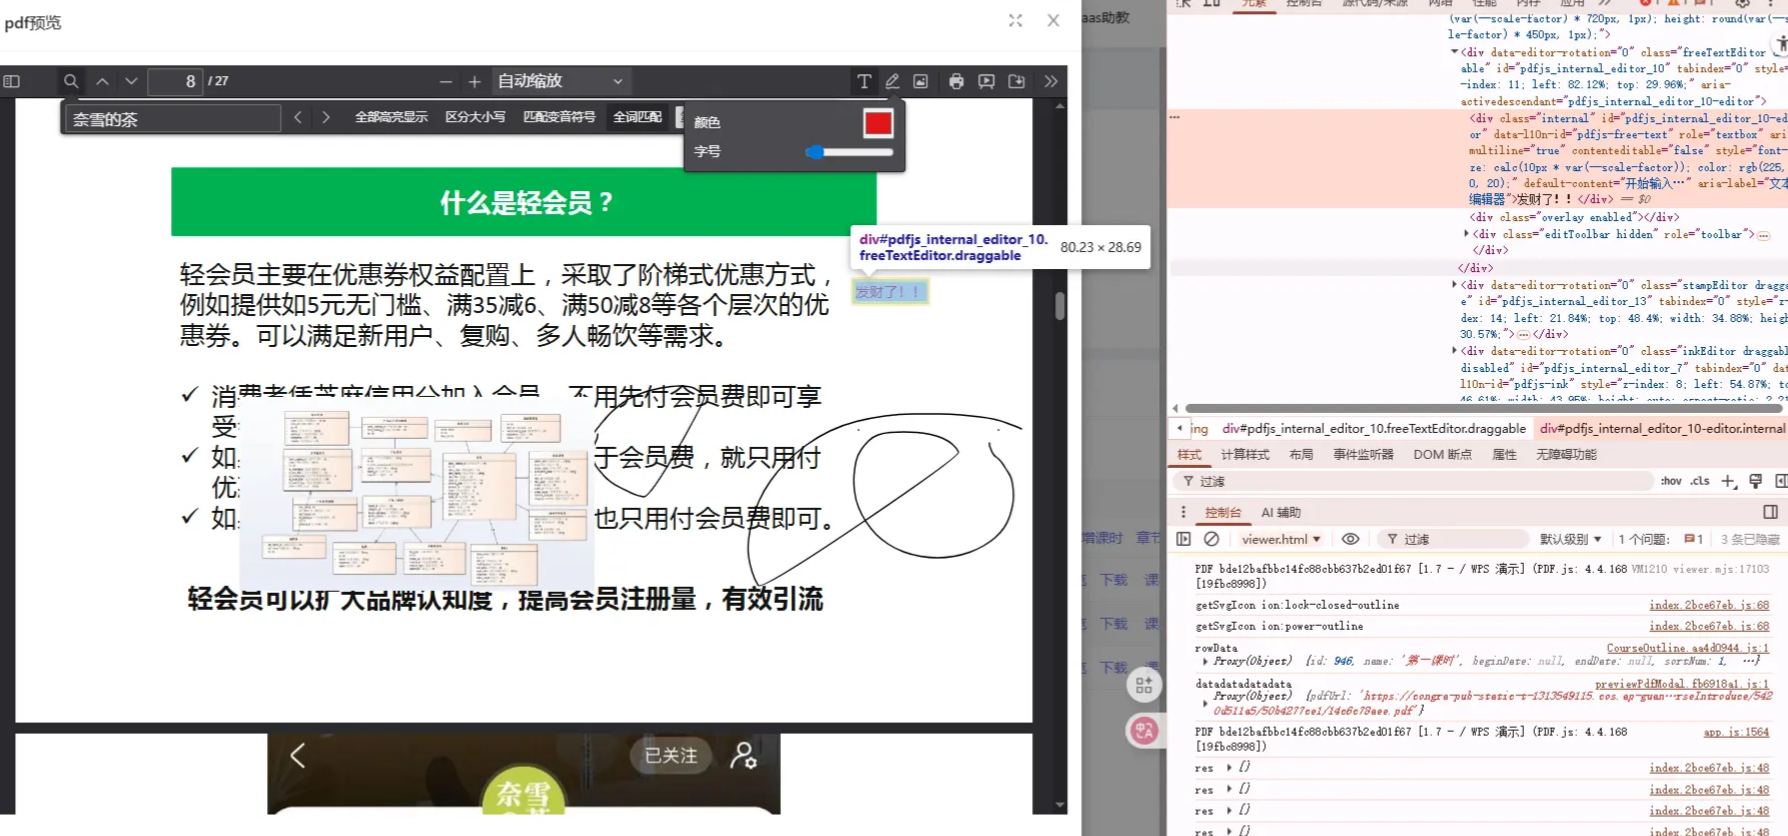Open secondary tools double-chevron menu
The image size is (1788, 836).
coord(1050,81)
